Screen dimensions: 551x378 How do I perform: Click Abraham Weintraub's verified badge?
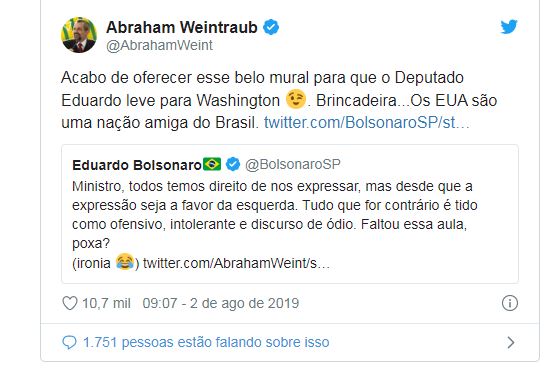(x=271, y=27)
